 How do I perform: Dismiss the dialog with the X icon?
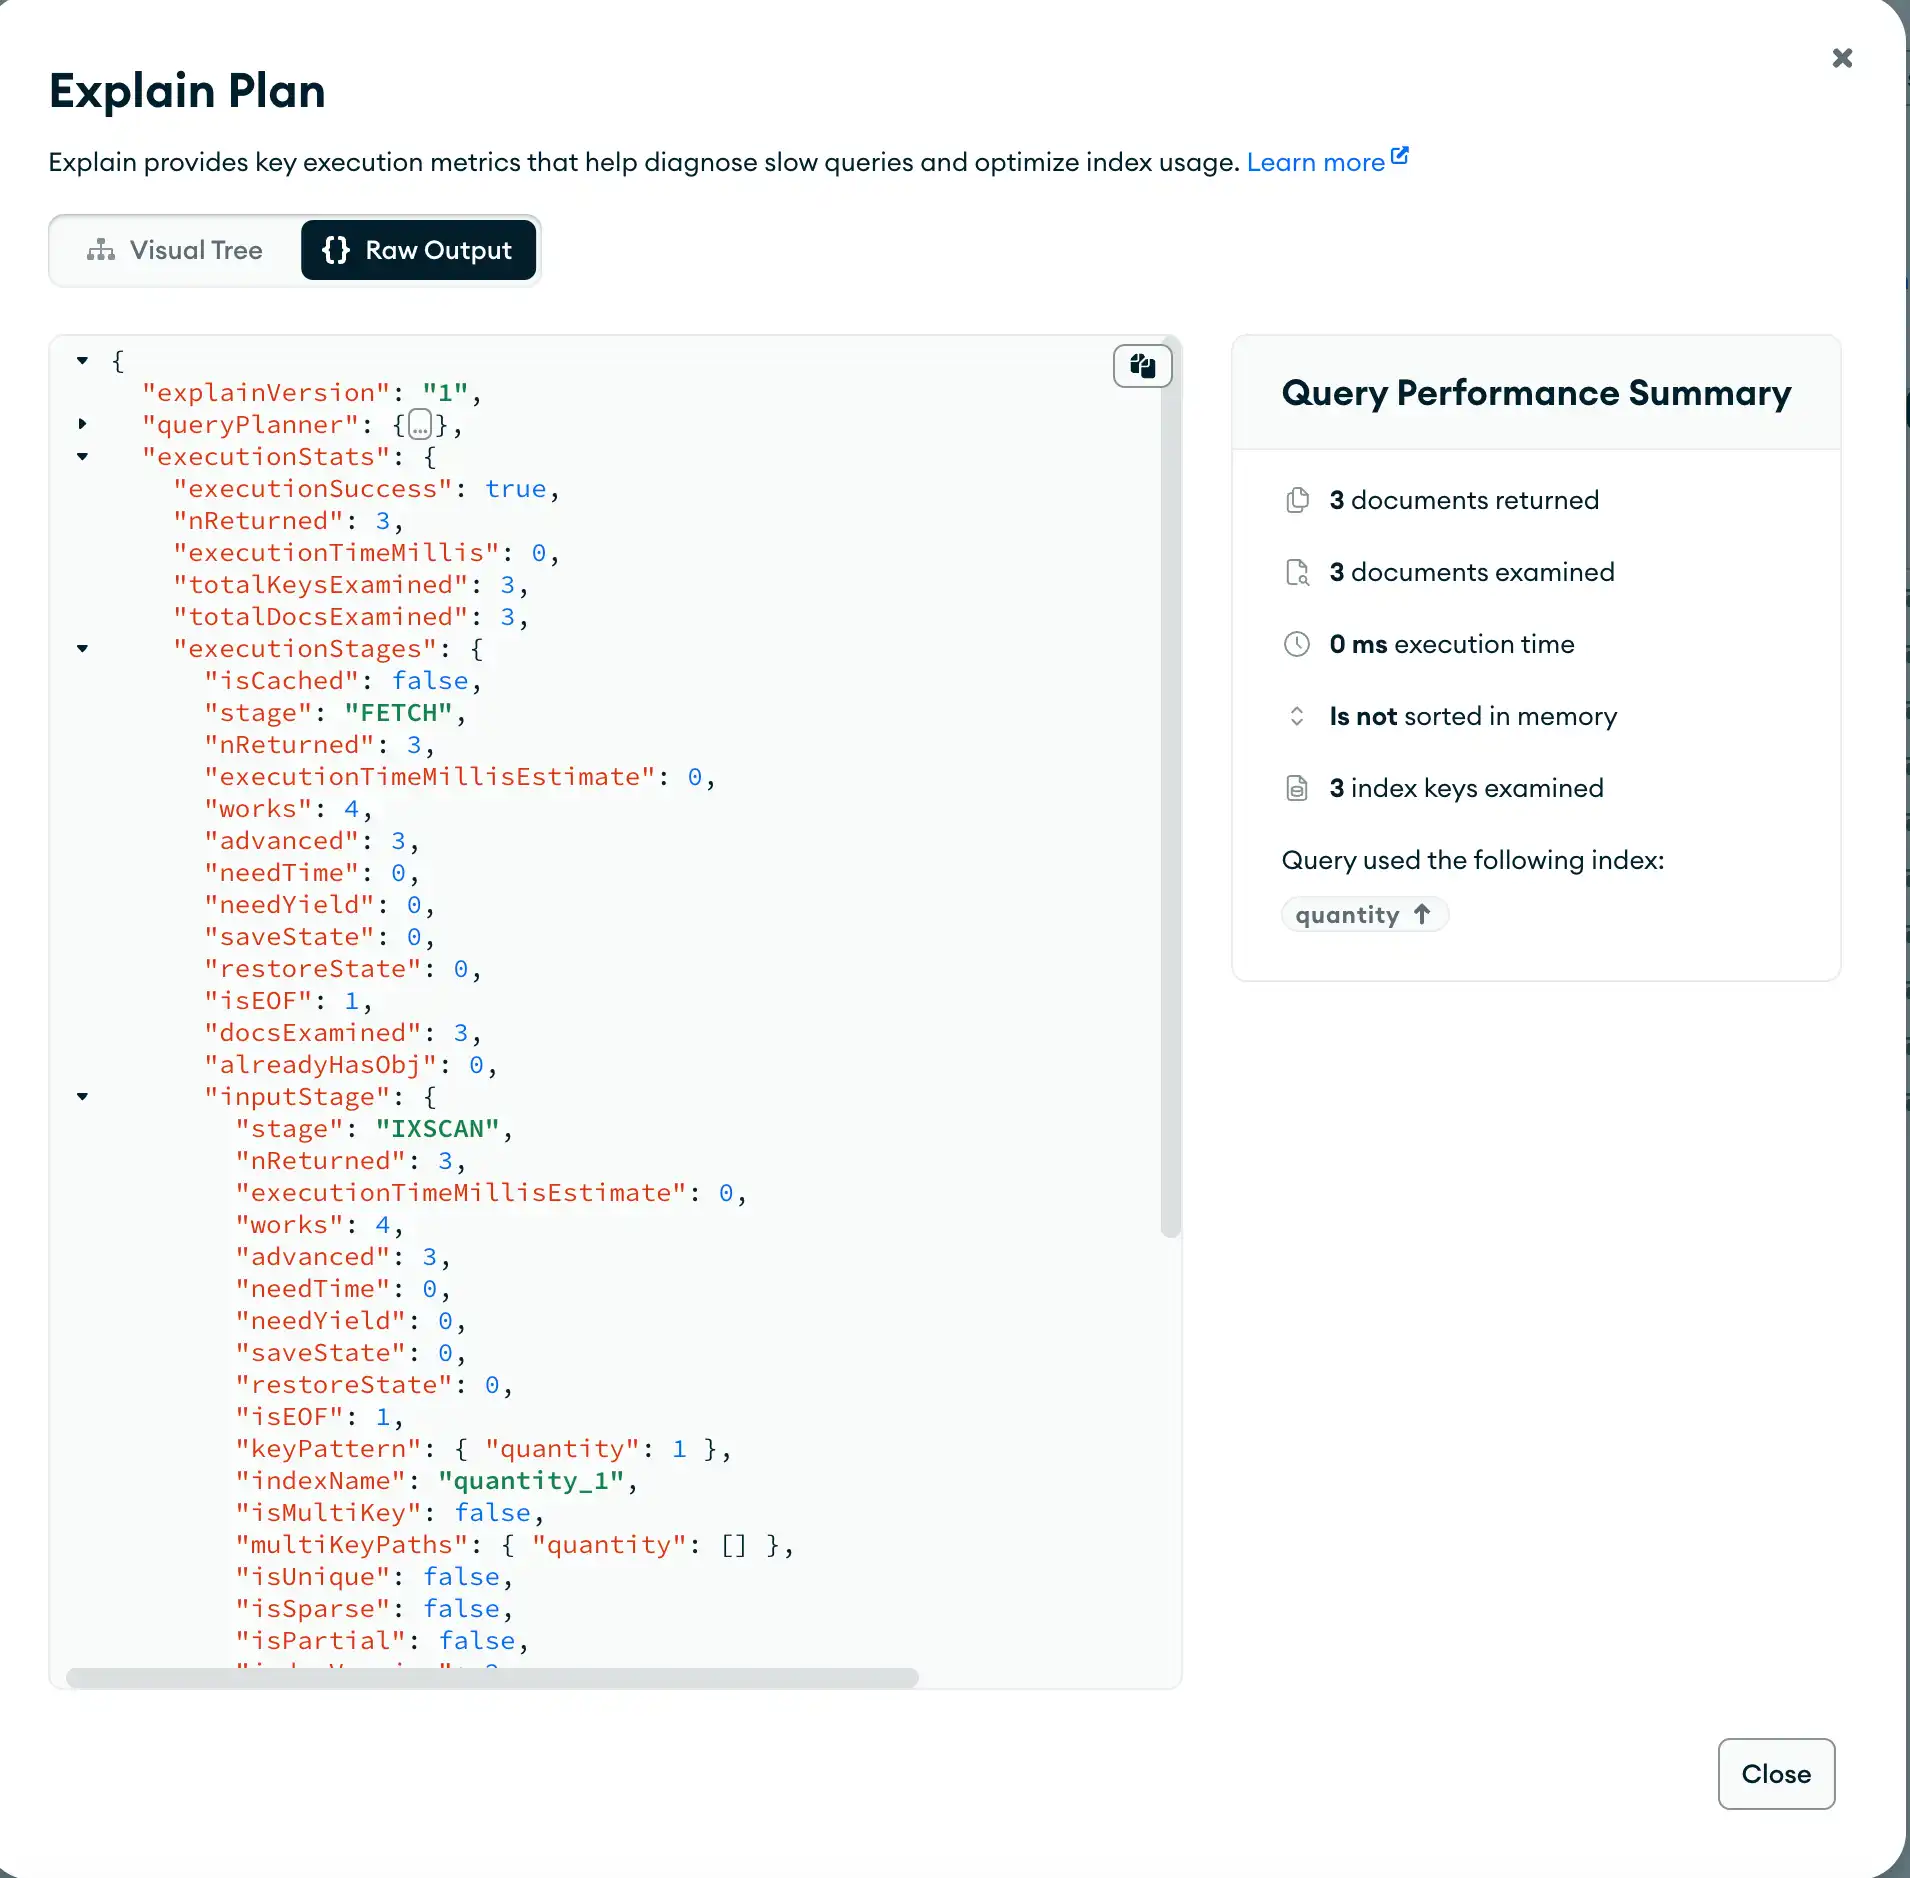click(x=1841, y=57)
